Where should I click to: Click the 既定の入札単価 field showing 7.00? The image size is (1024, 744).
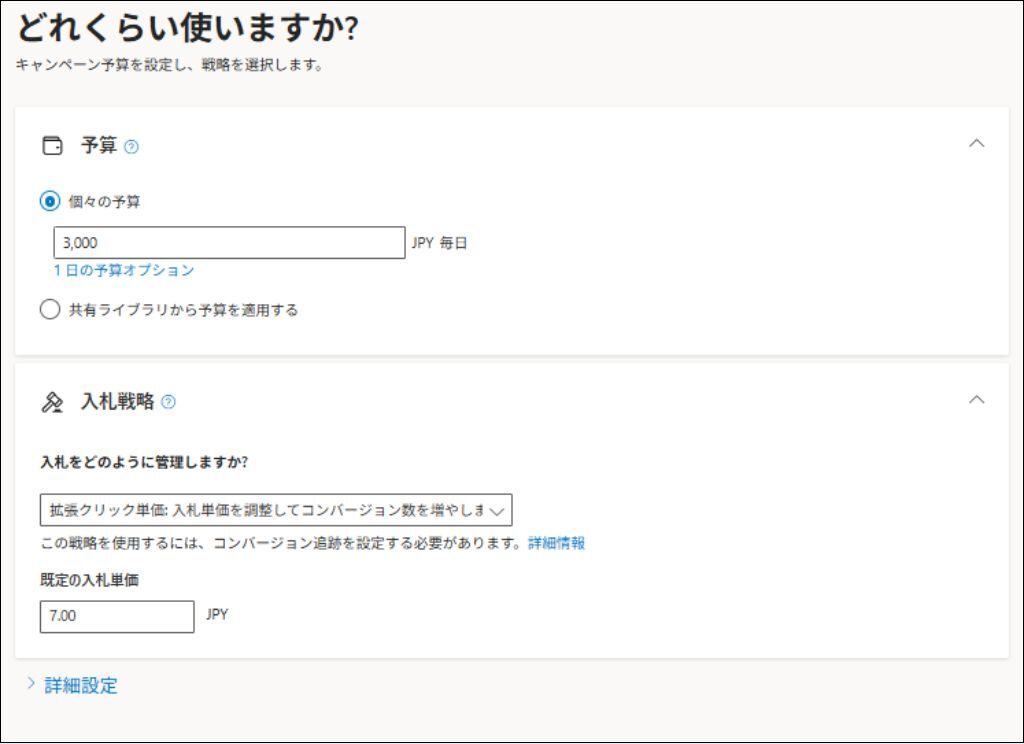click(x=117, y=617)
